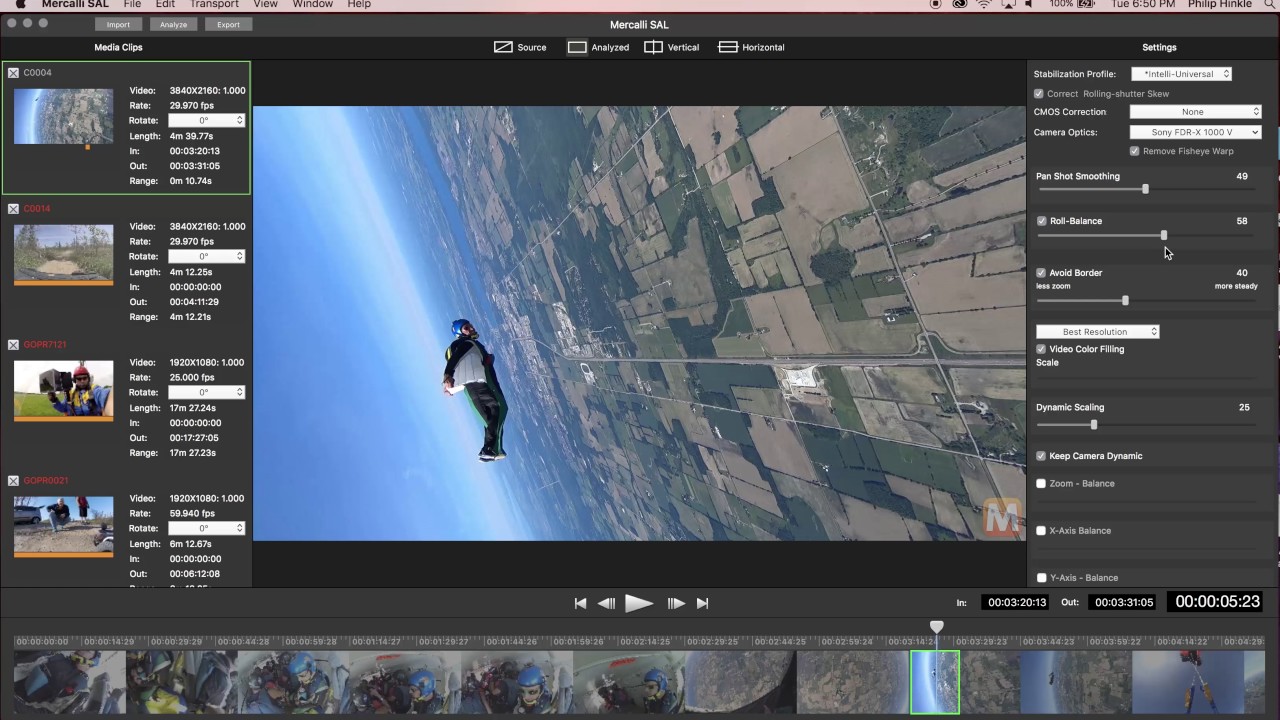
Task: Open the View menu
Action: pos(265,4)
